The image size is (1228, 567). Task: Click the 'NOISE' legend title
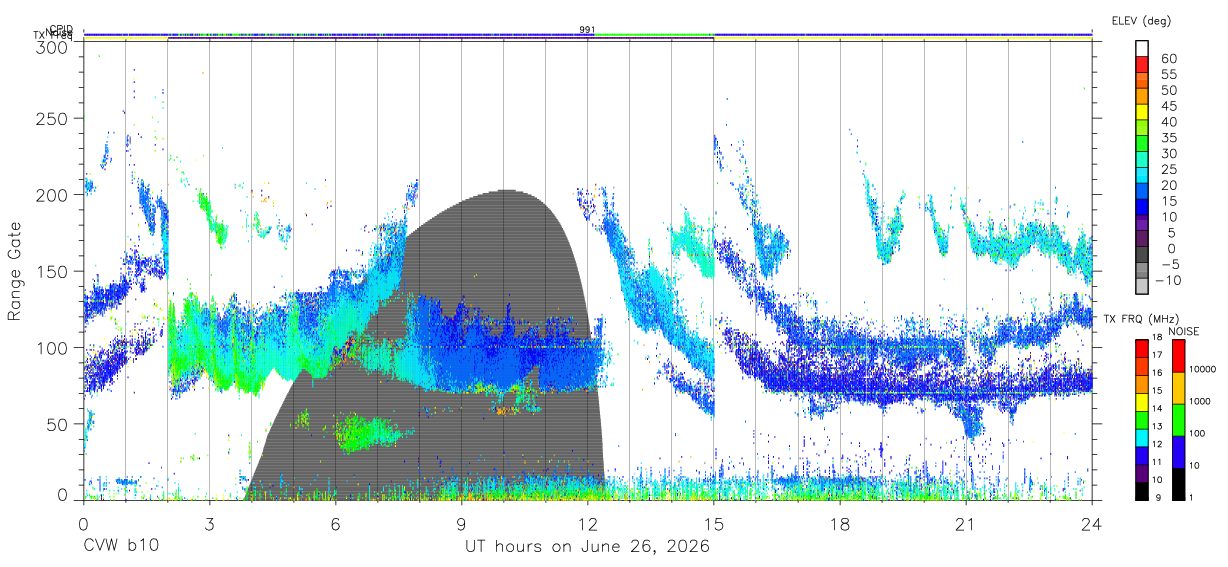pyautogui.click(x=1186, y=330)
